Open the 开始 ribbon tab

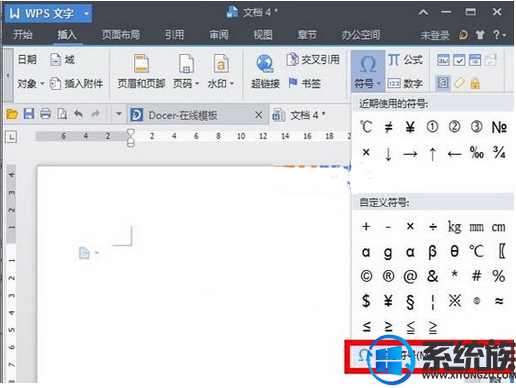tap(23, 35)
